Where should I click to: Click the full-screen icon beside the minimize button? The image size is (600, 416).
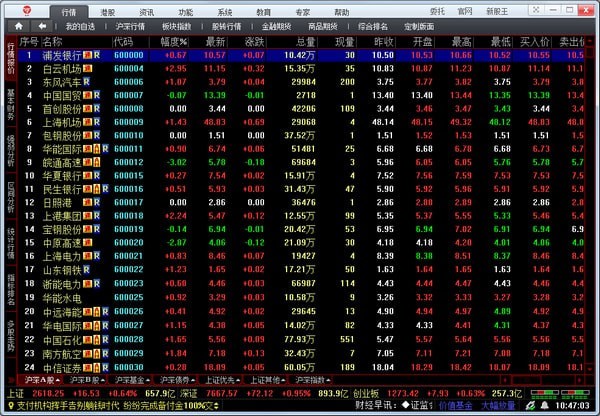coord(536,10)
